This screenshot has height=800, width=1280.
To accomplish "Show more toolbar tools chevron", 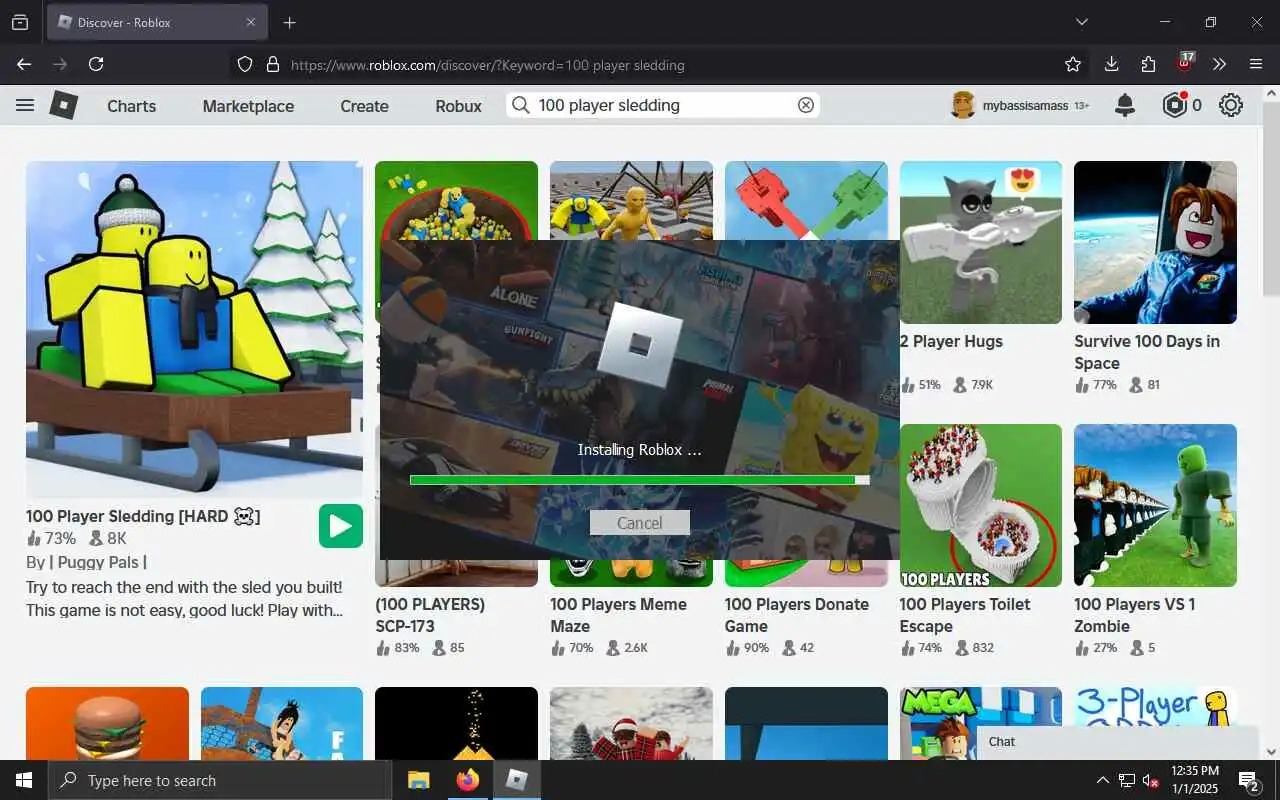I will (x=1219, y=64).
